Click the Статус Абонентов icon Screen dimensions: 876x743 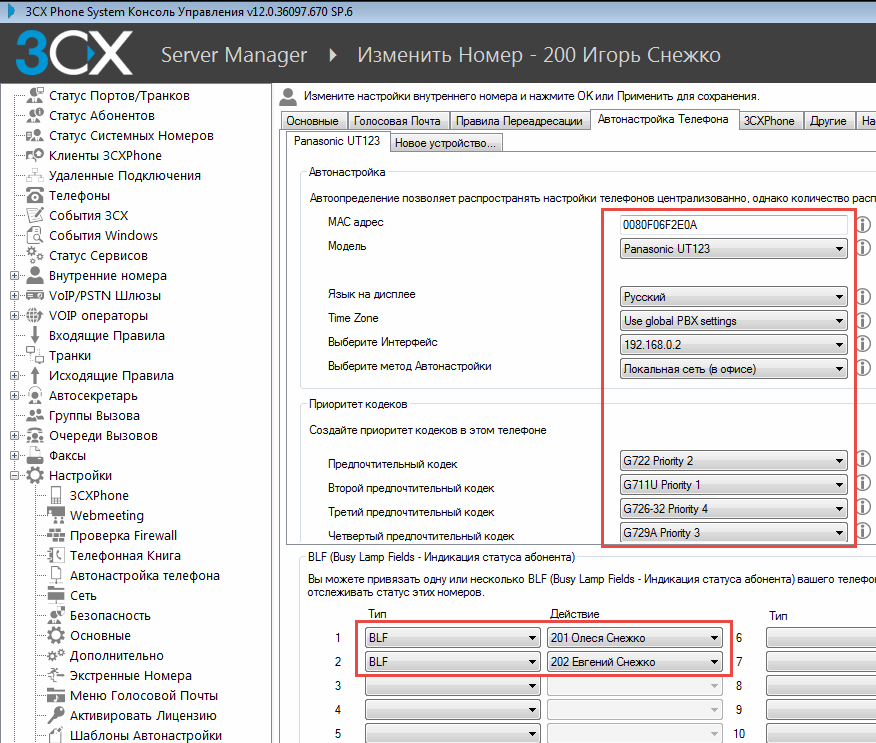(x=35, y=116)
